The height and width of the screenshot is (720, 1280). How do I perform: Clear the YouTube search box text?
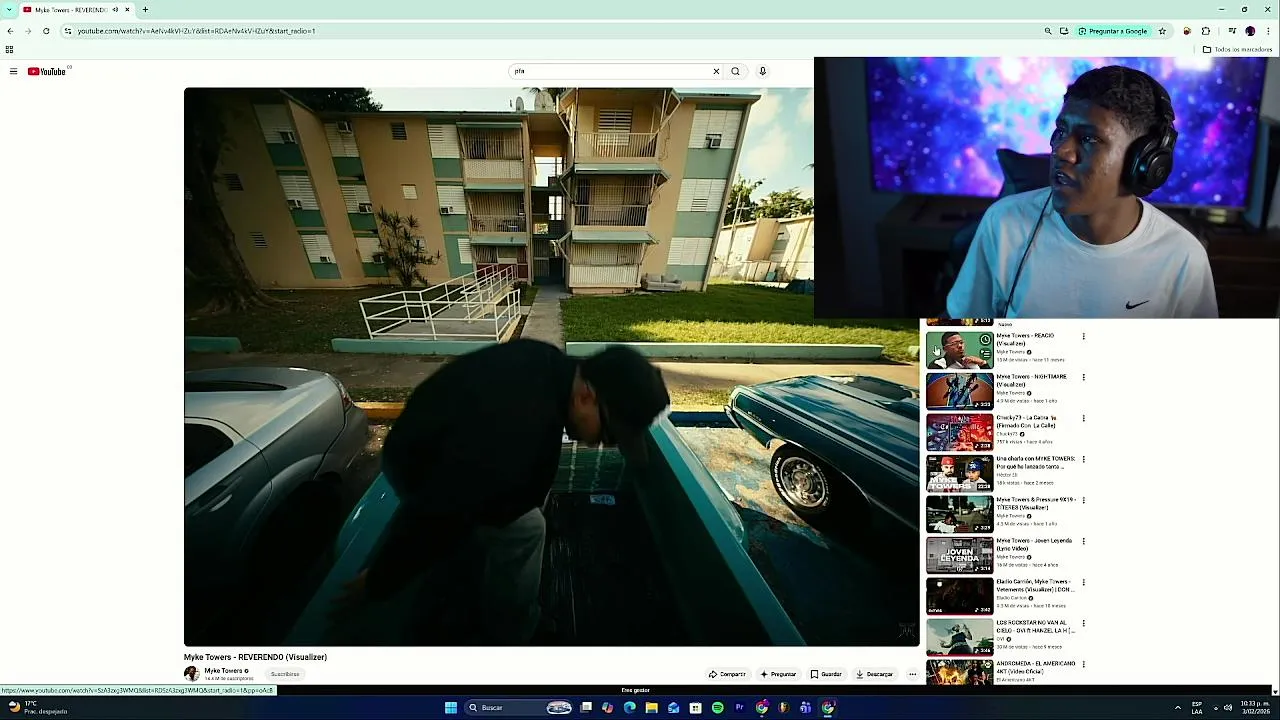tap(716, 71)
